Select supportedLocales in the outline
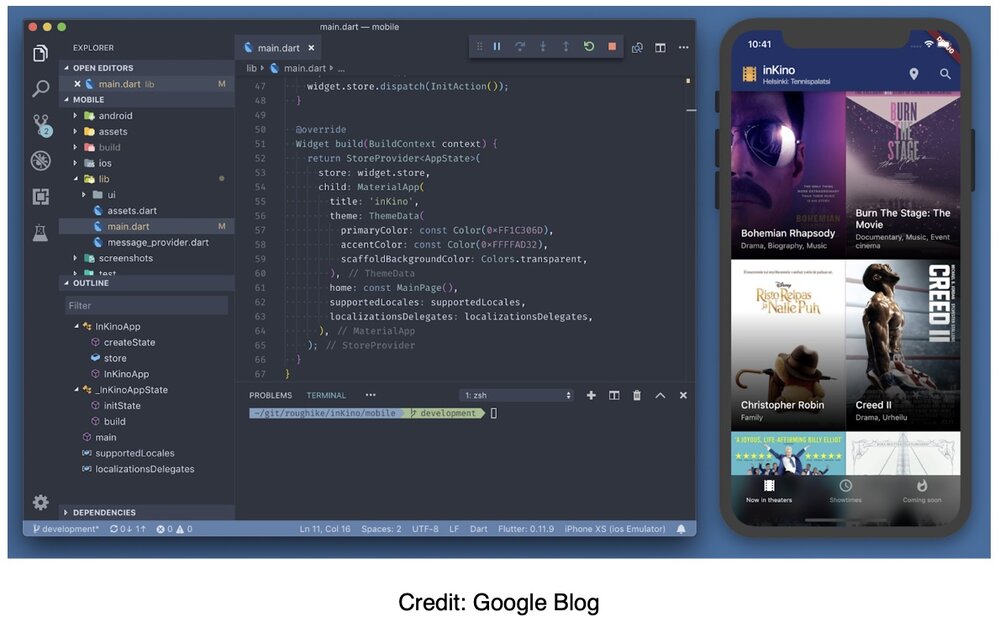The width and height of the screenshot is (1000, 617). pyautogui.click(x=135, y=453)
